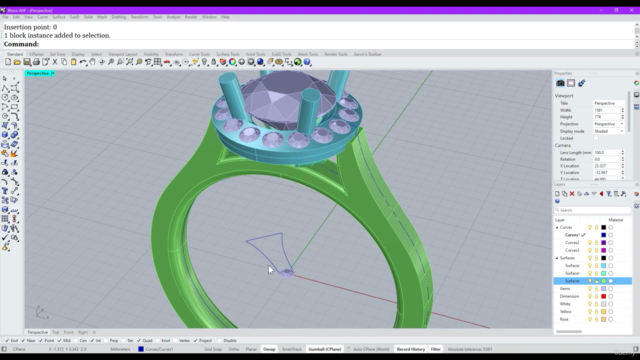Toggle Osnap in status bar
The image size is (640, 360).
[269, 349]
